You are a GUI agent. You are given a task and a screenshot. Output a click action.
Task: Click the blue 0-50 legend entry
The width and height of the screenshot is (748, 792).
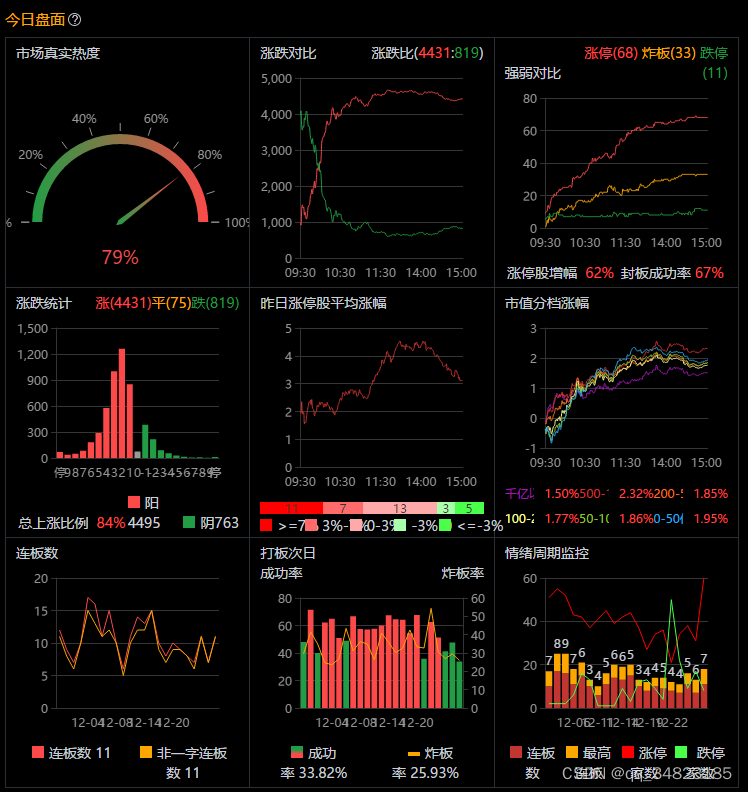[668, 518]
